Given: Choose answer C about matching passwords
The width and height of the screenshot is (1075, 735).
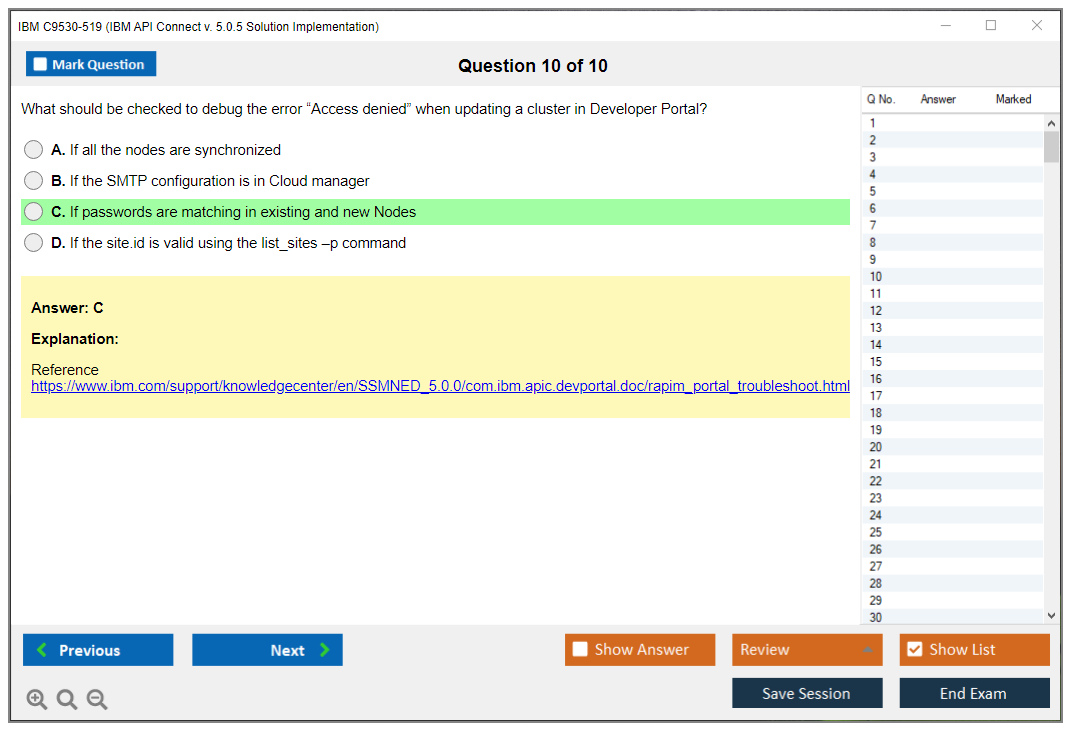Looking at the screenshot, I should click(34, 212).
